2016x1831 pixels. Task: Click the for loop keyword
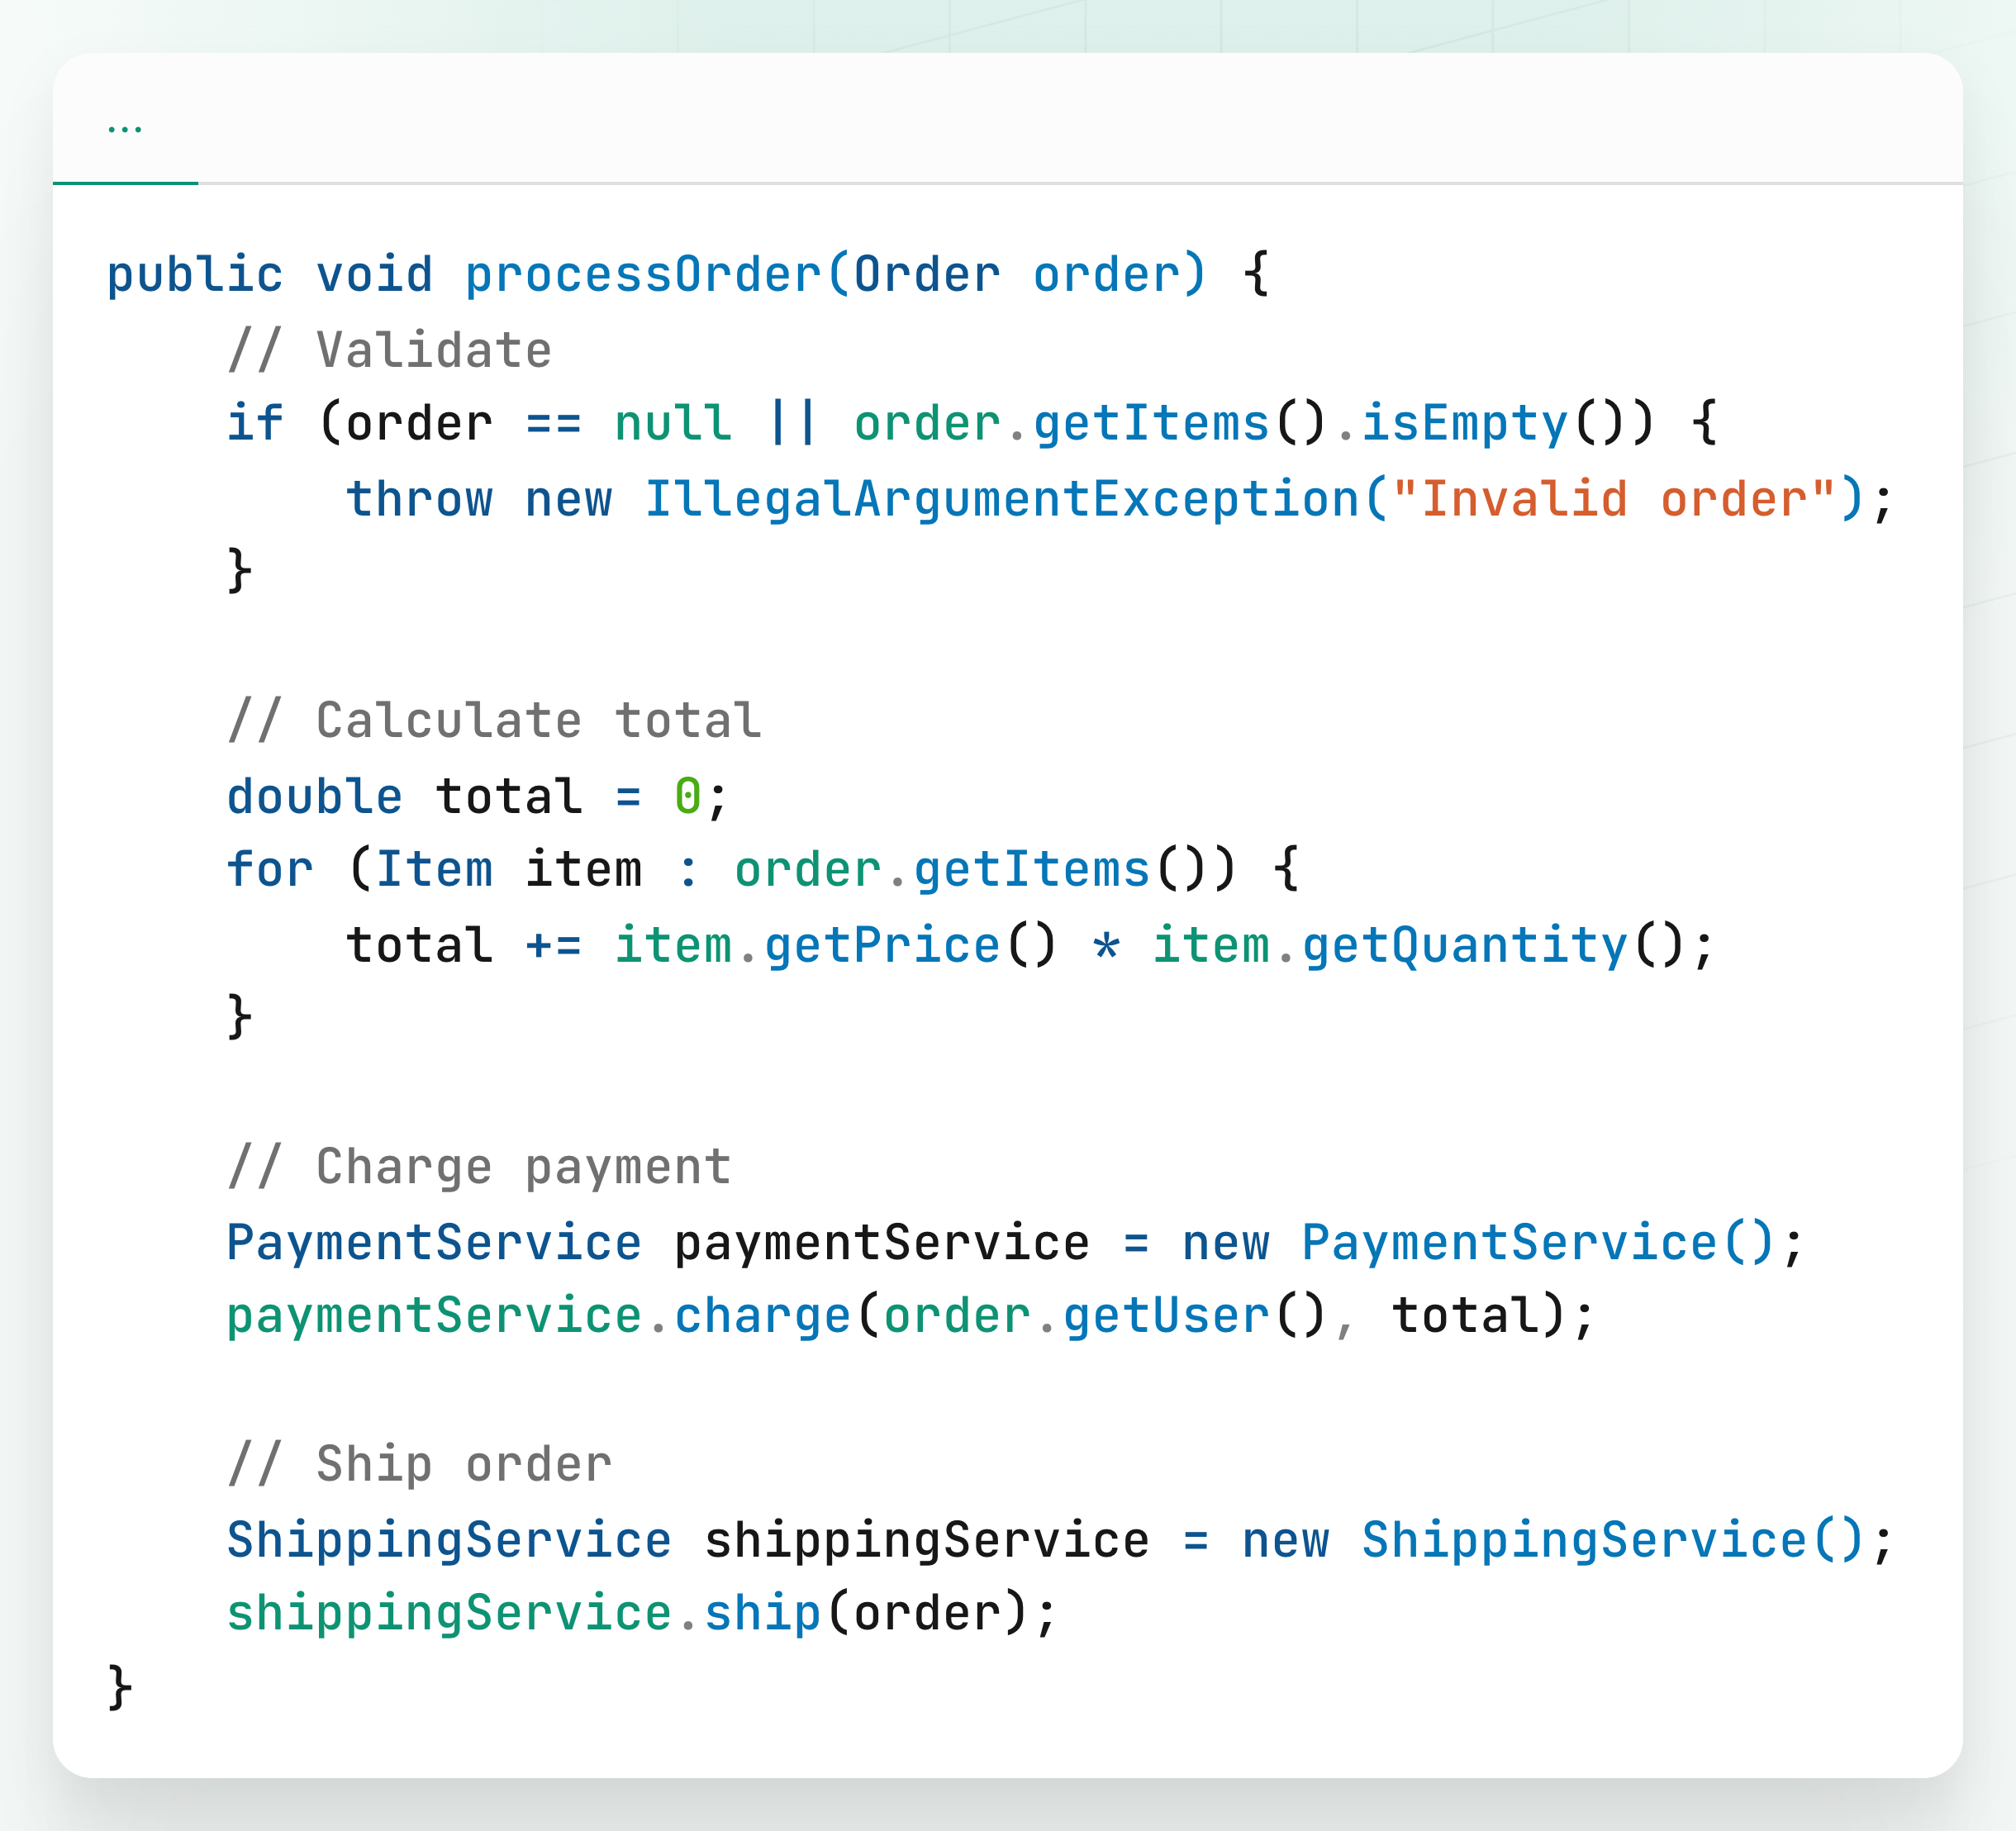pyautogui.click(x=269, y=868)
